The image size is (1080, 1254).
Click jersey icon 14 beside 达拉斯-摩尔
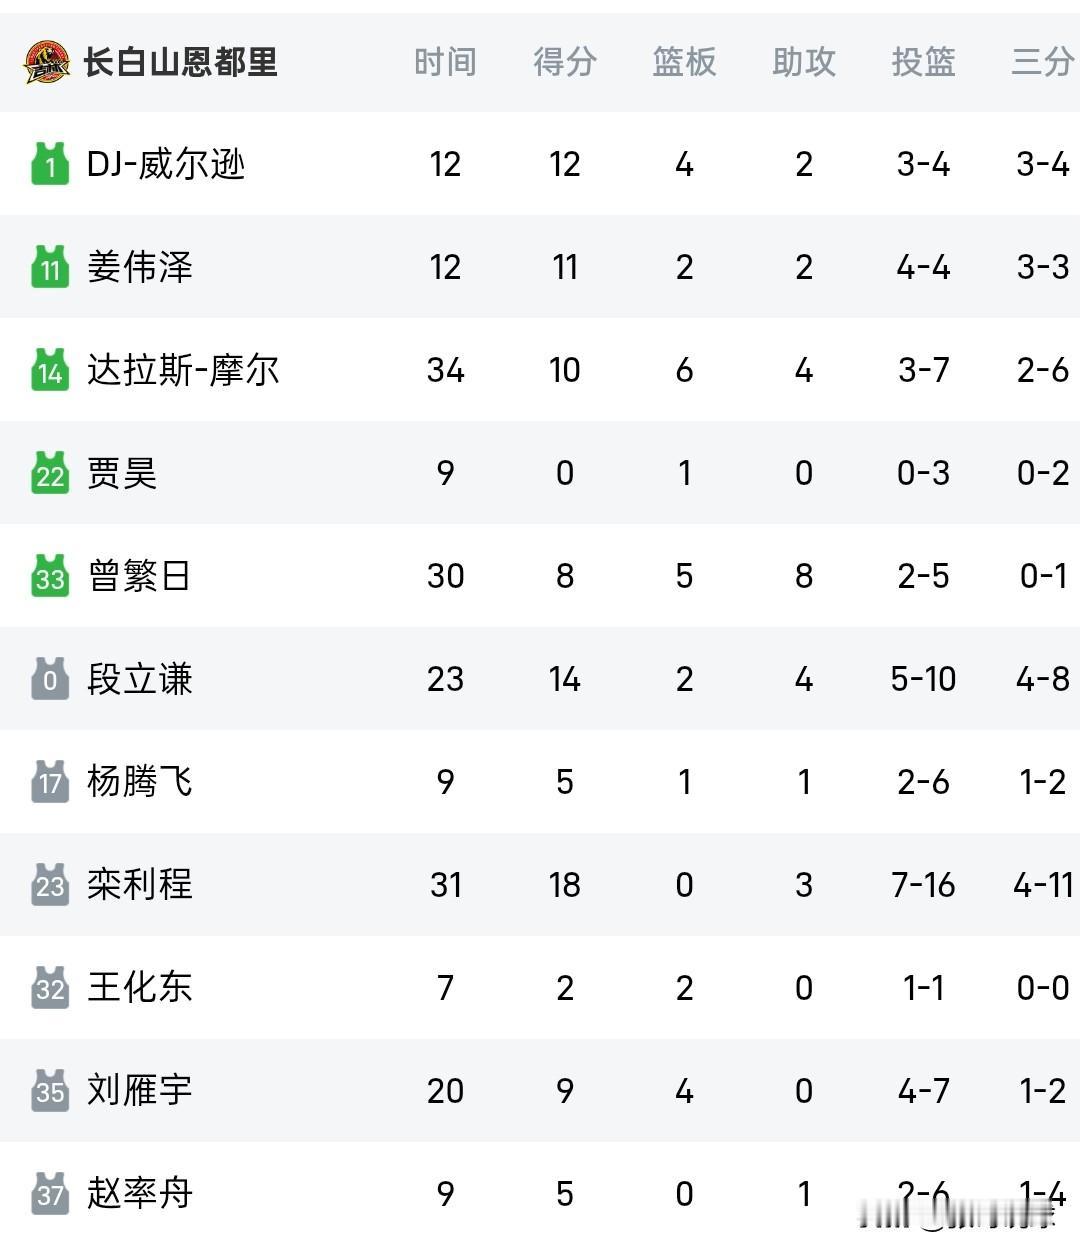[50, 370]
